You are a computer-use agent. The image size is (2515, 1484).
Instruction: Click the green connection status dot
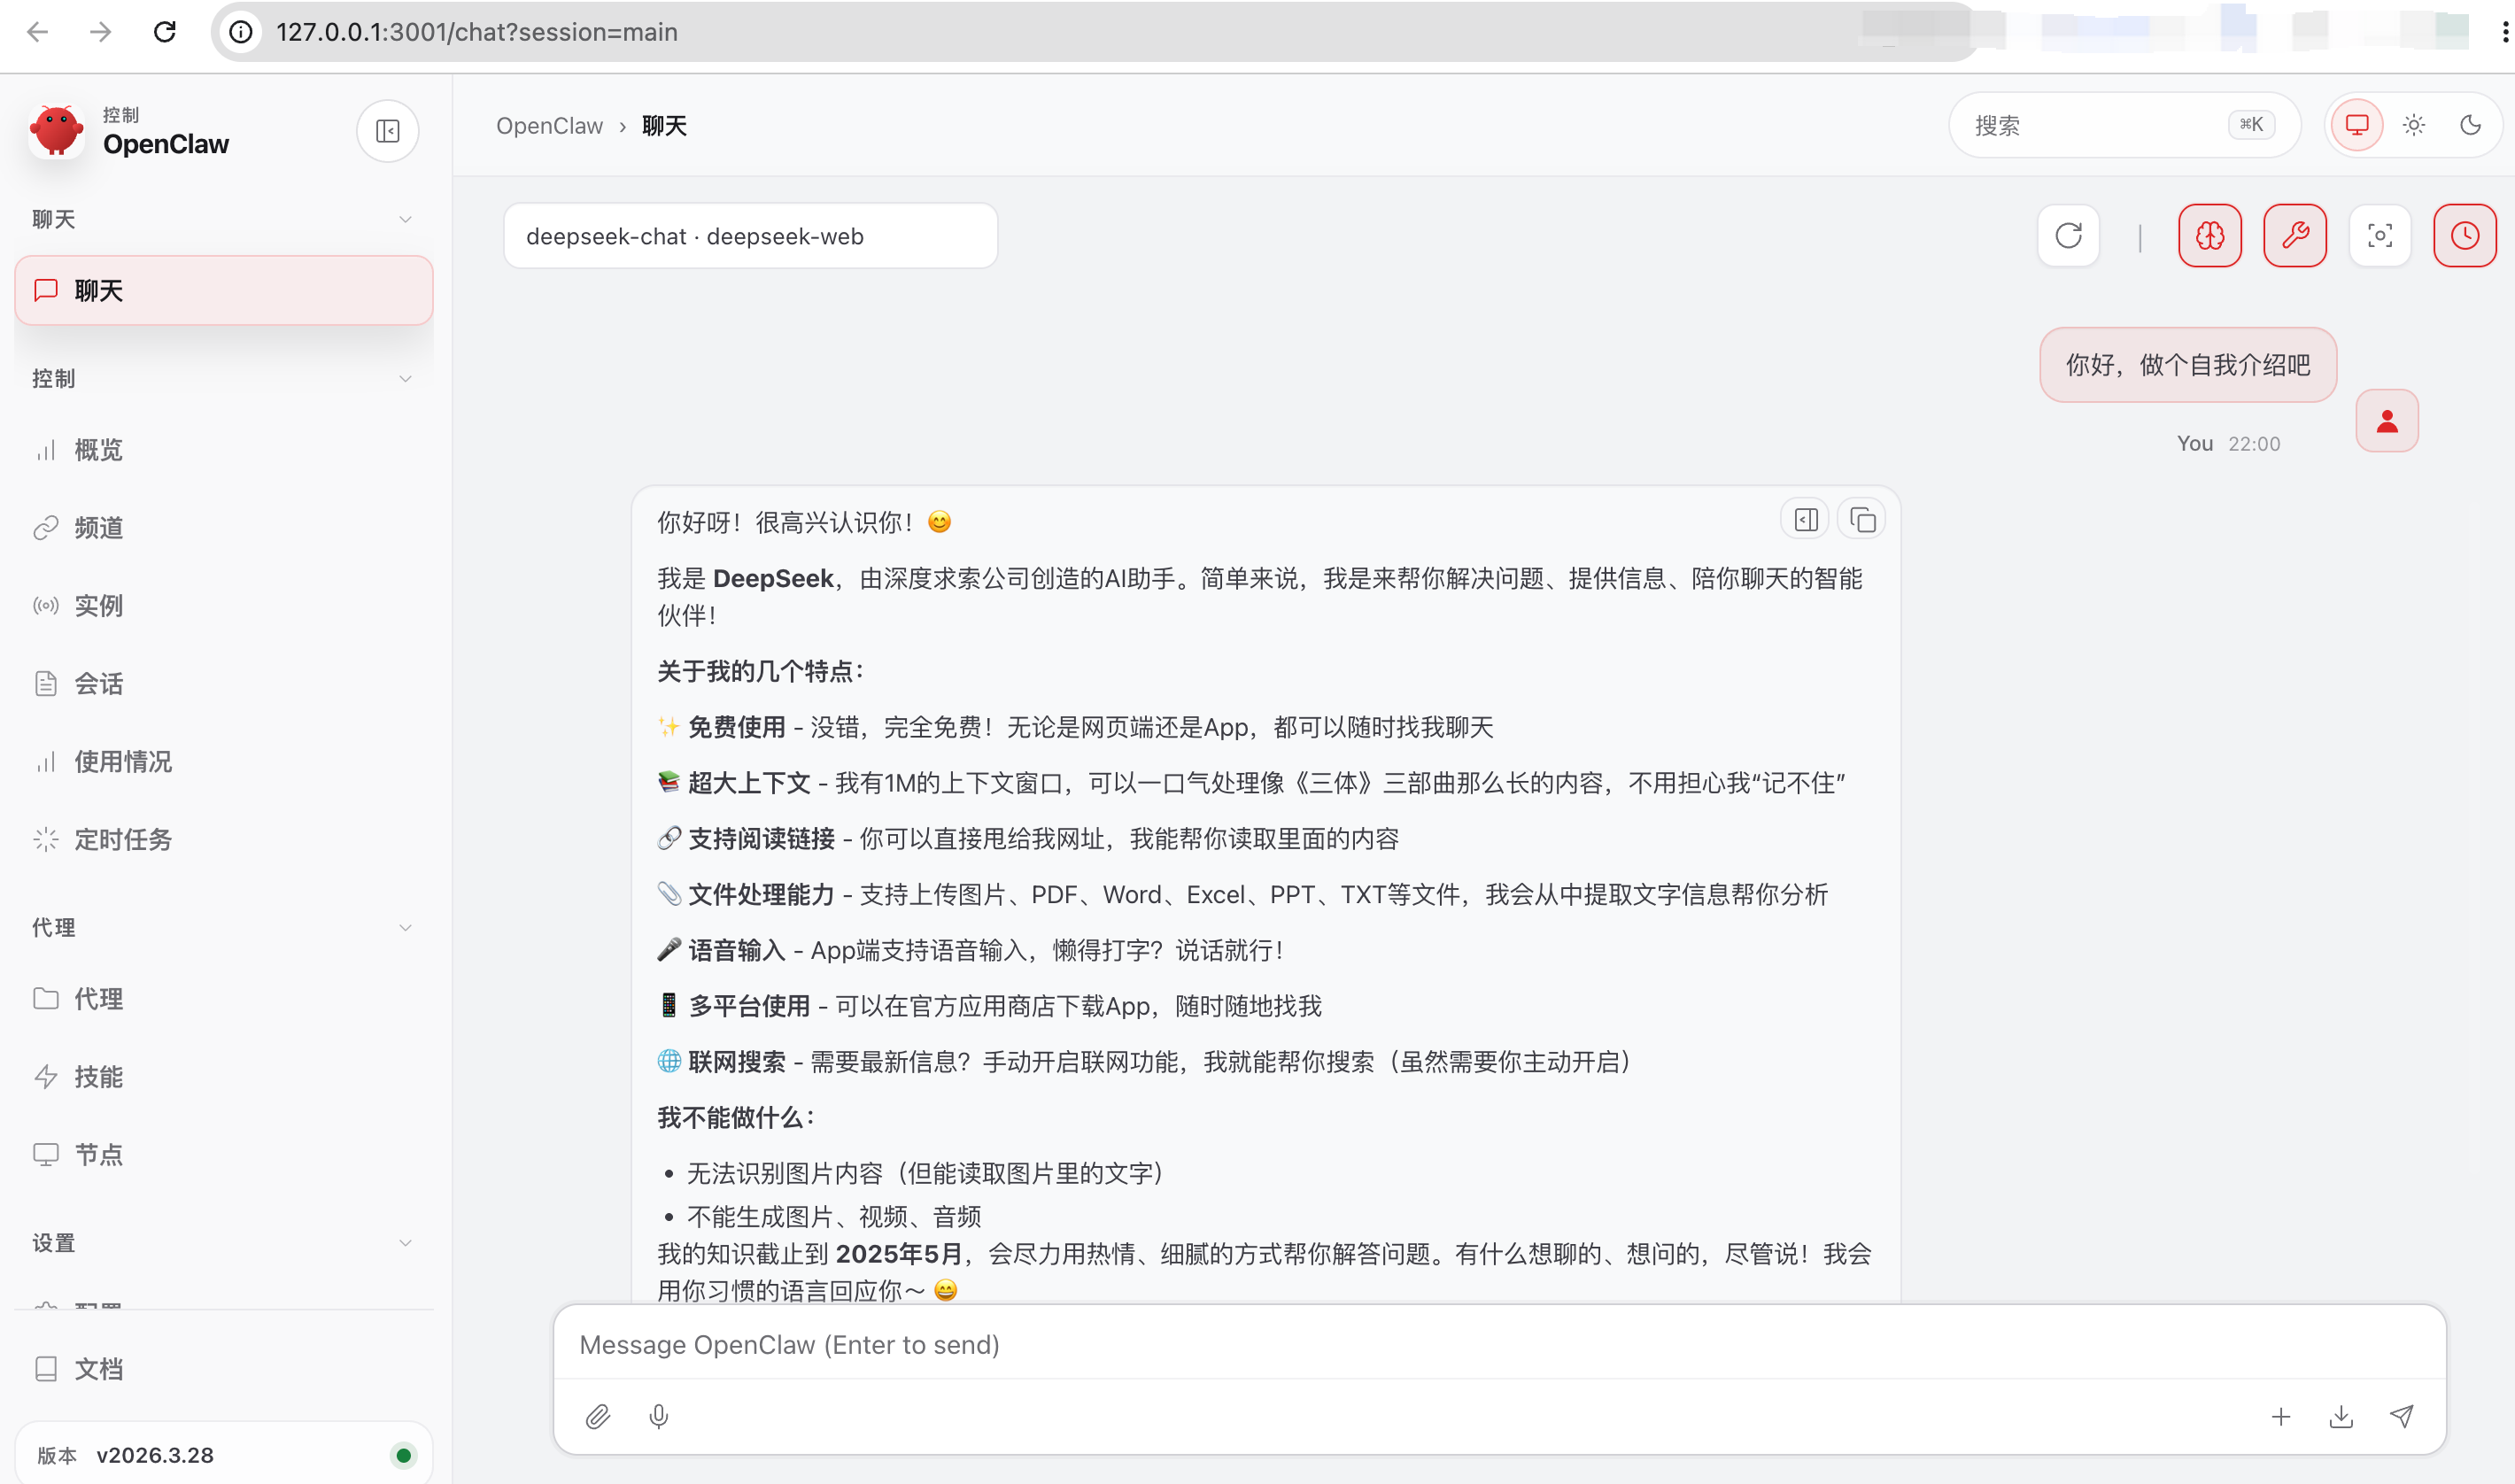tap(403, 1456)
